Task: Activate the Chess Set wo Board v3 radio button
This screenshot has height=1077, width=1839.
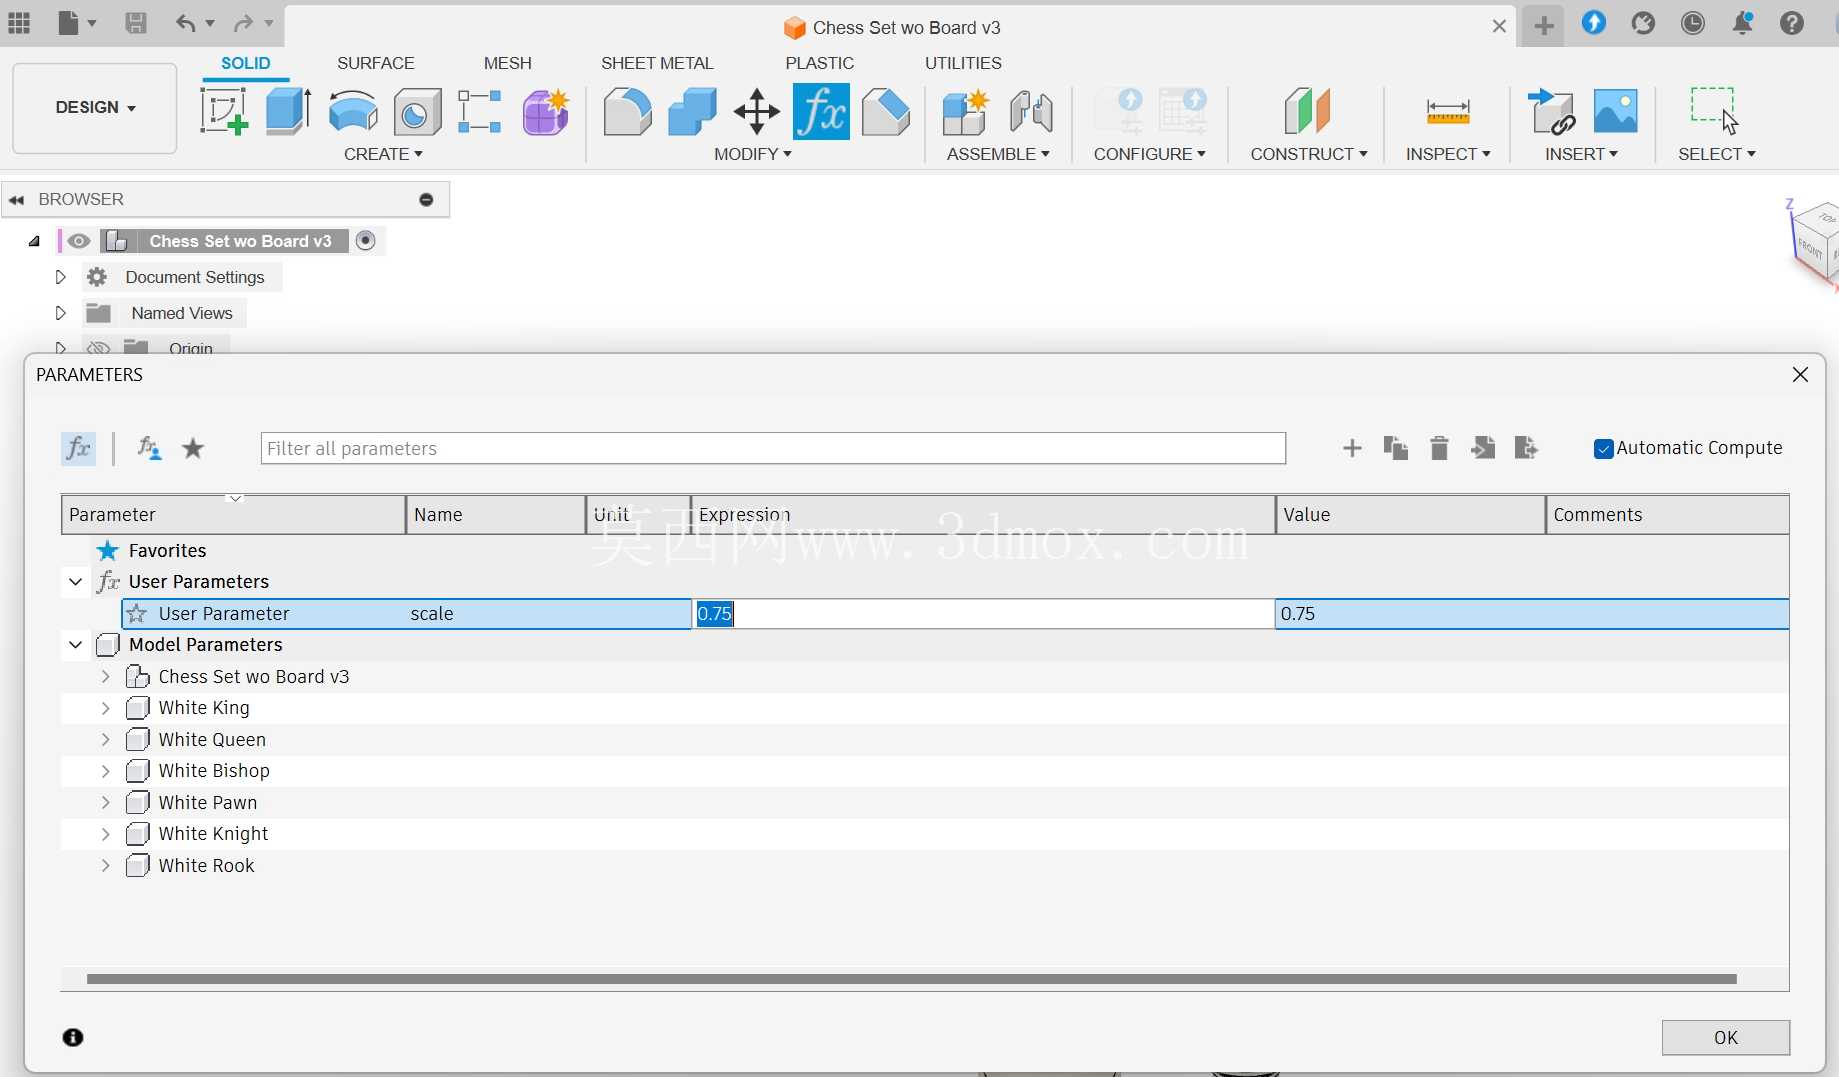Action: [x=366, y=240]
